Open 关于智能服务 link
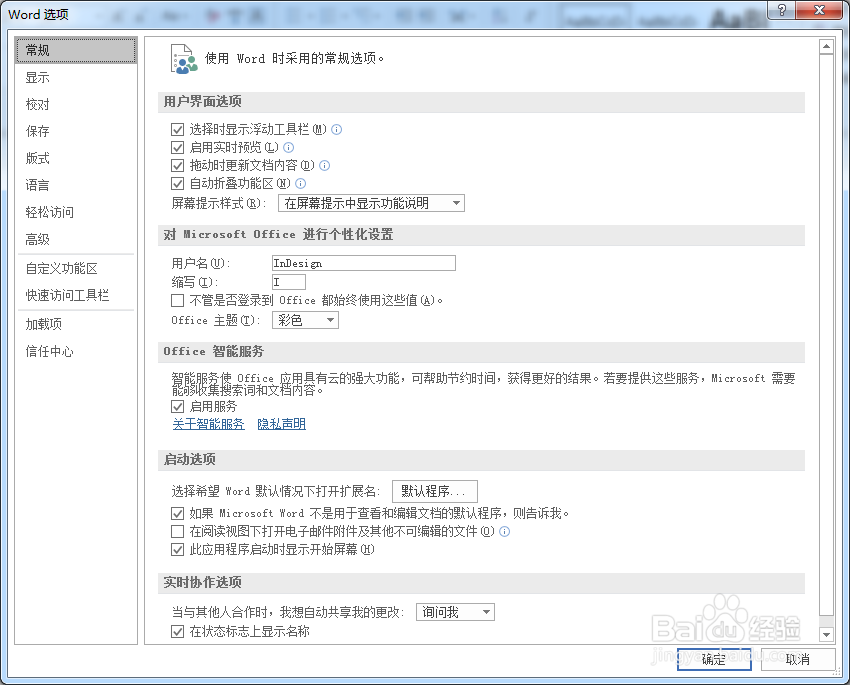This screenshot has width=850, height=685. pyautogui.click(x=209, y=424)
